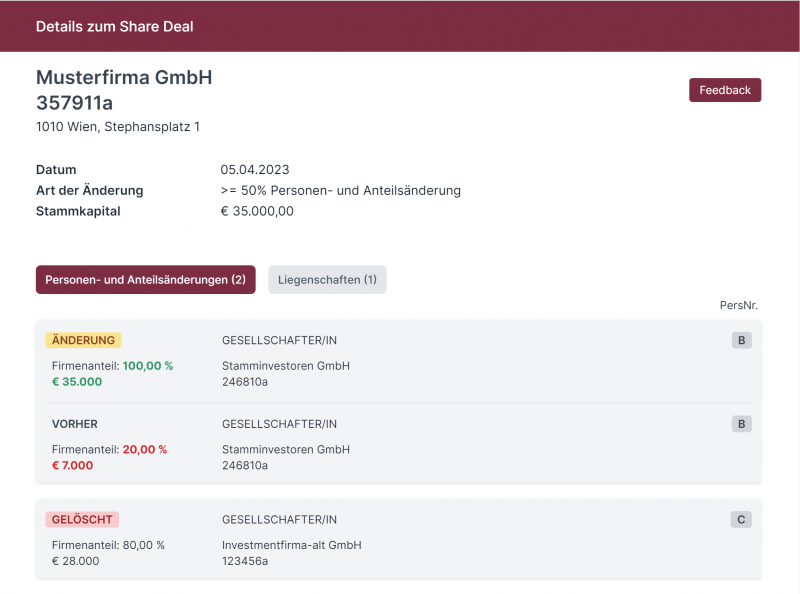Click the person number 123456a
The height and width of the screenshot is (594, 800).
(245, 561)
